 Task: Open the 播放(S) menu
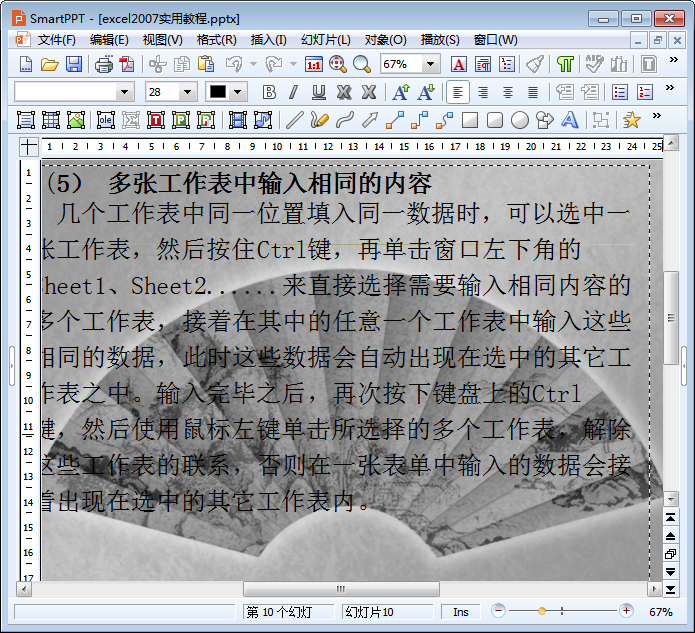pos(440,40)
